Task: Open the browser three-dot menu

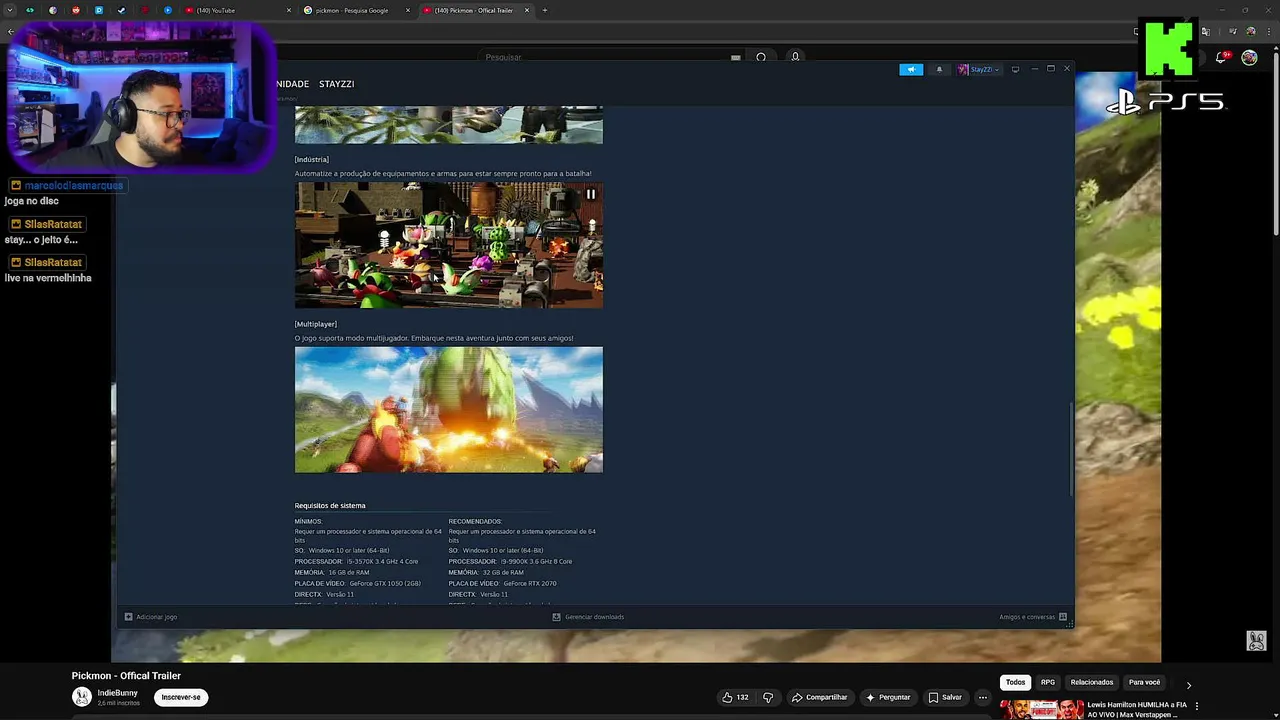Action: tap(1268, 31)
